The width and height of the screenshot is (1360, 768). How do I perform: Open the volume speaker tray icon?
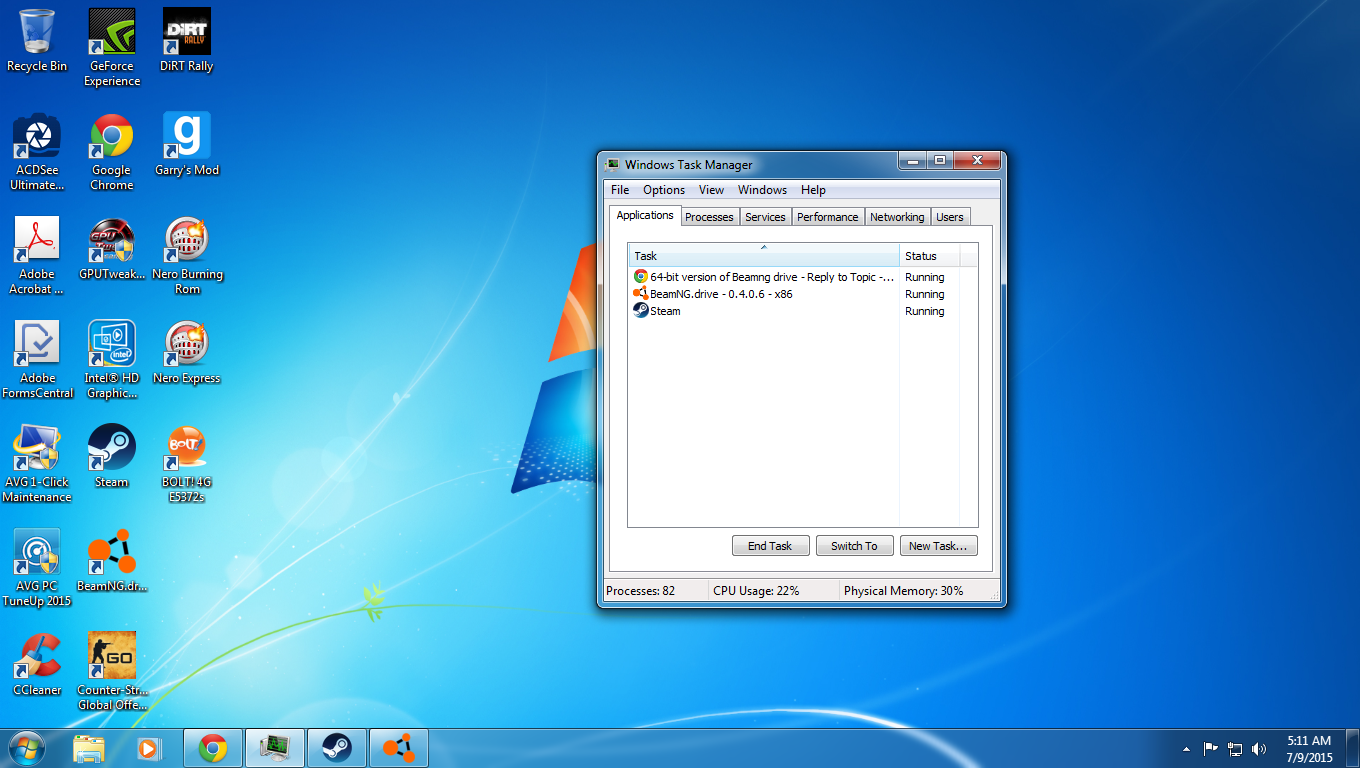tap(1259, 748)
